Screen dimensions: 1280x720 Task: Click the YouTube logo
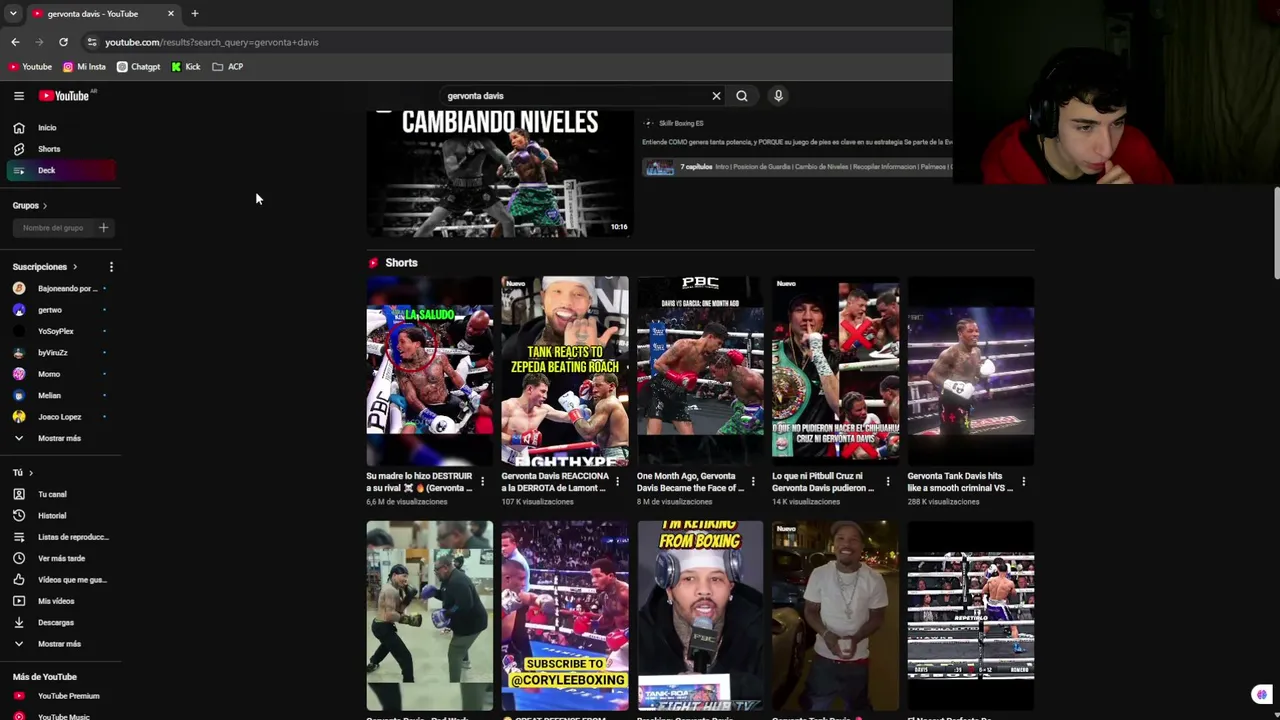pyautogui.click(x=65, y=96)
